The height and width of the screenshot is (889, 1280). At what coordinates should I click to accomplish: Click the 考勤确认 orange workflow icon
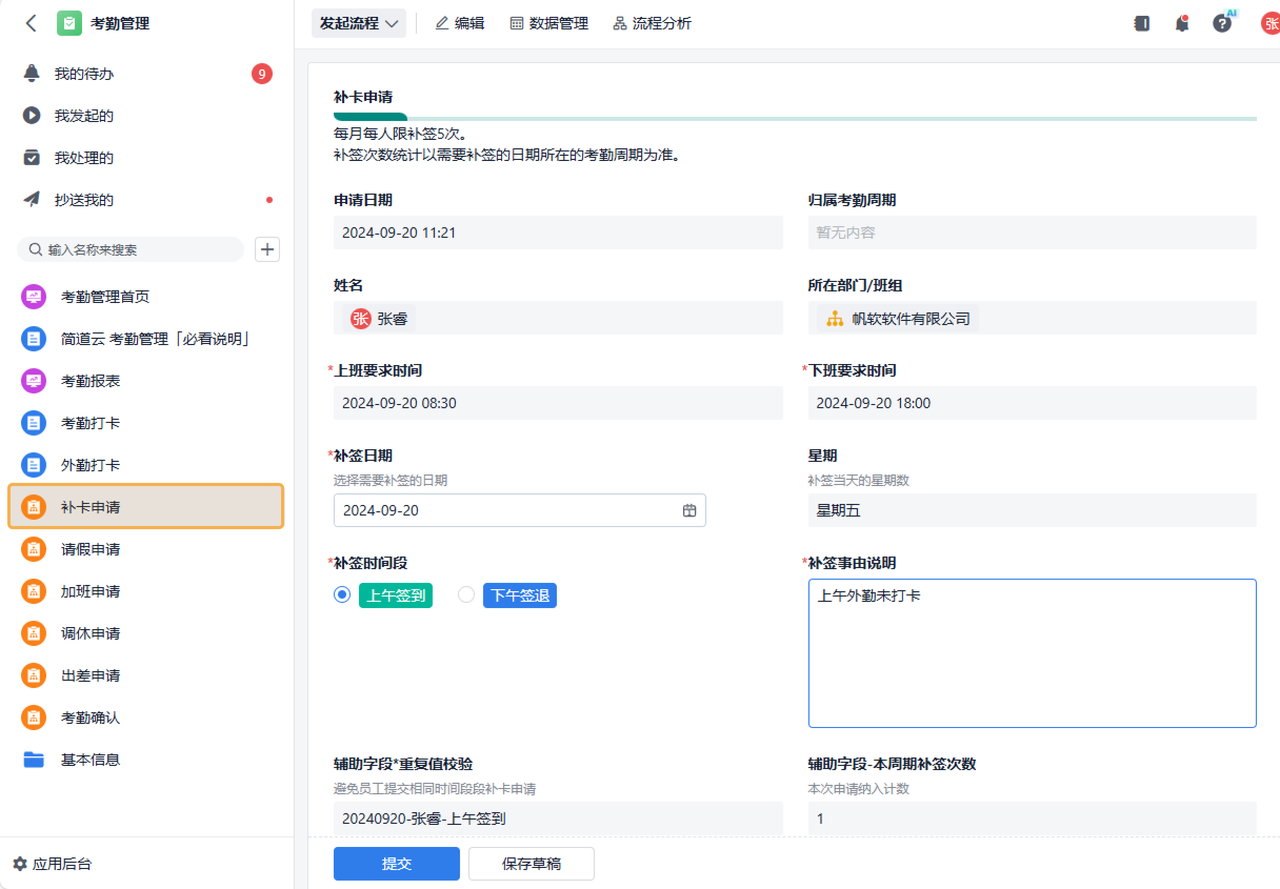[34, 717]
